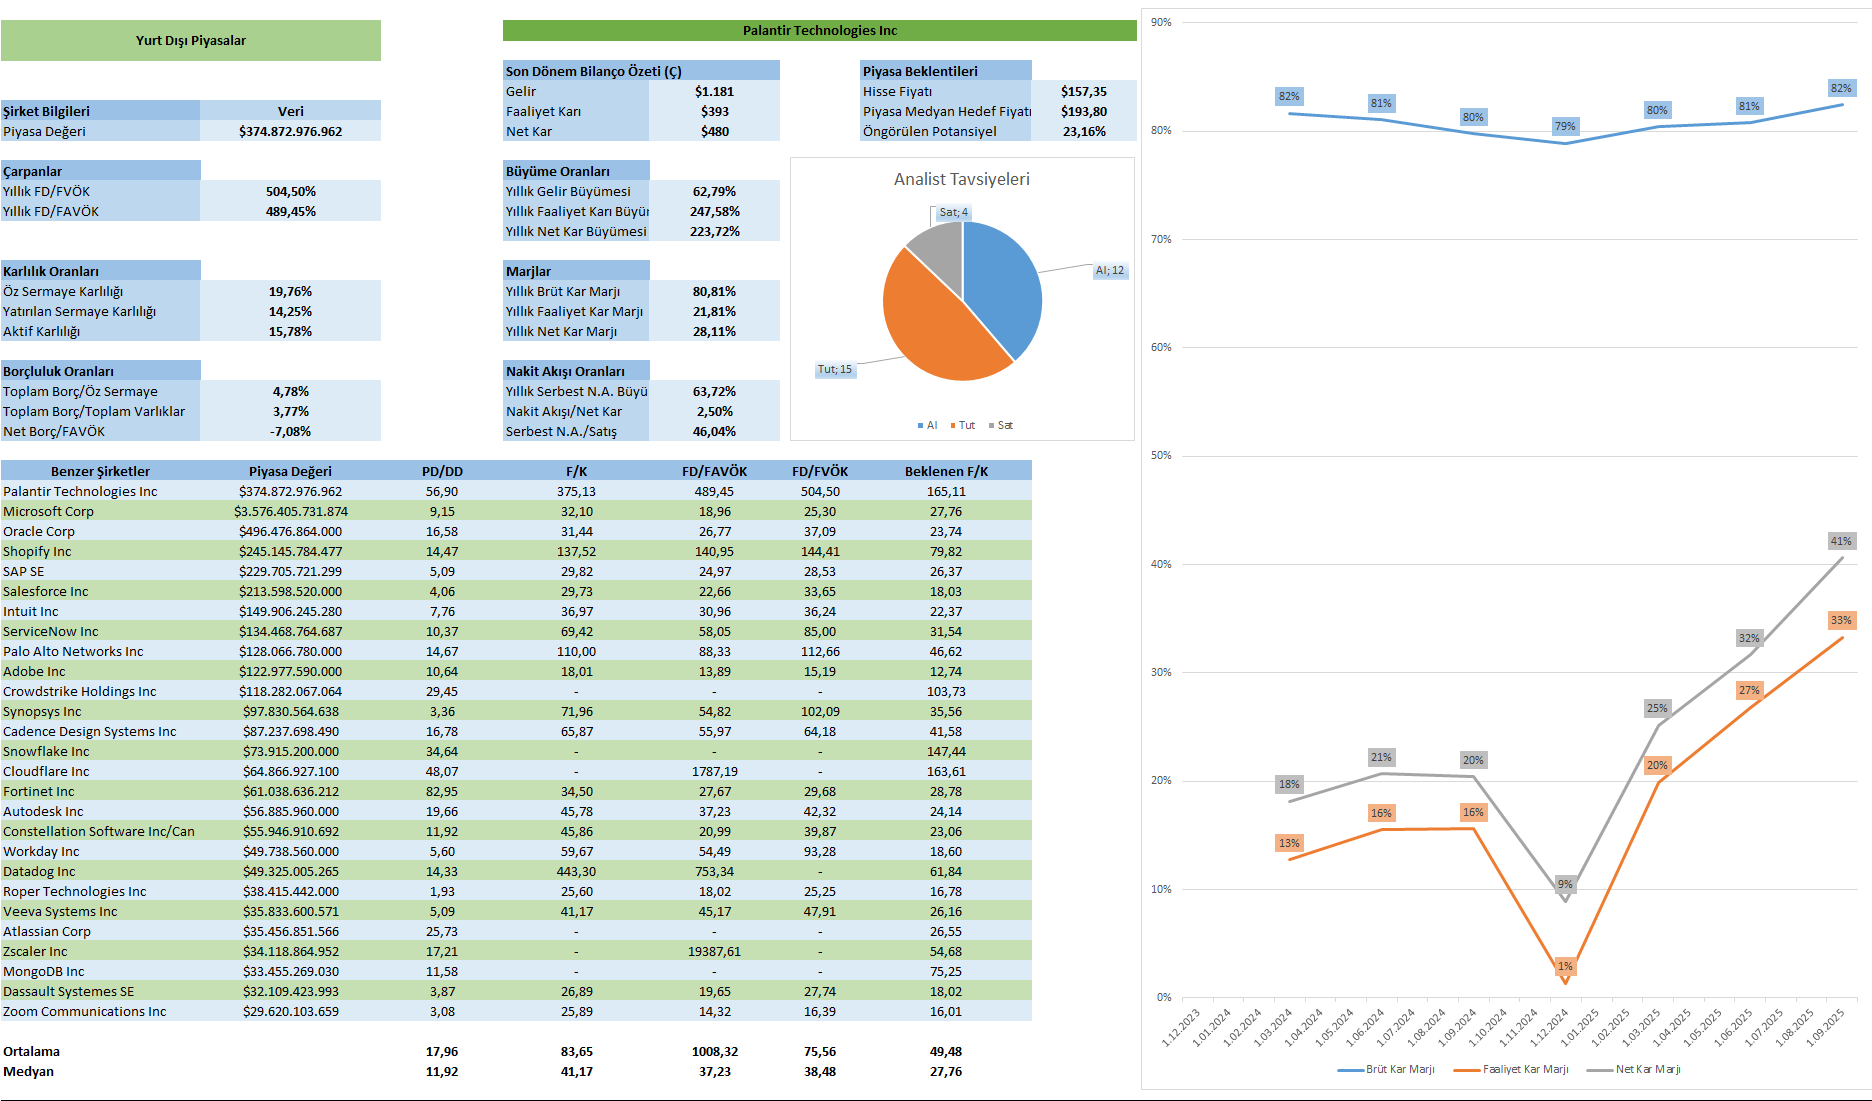The image size is (1872, 1101).
Task: Click the SAP SE row name
Action: (x=24, y=571)
